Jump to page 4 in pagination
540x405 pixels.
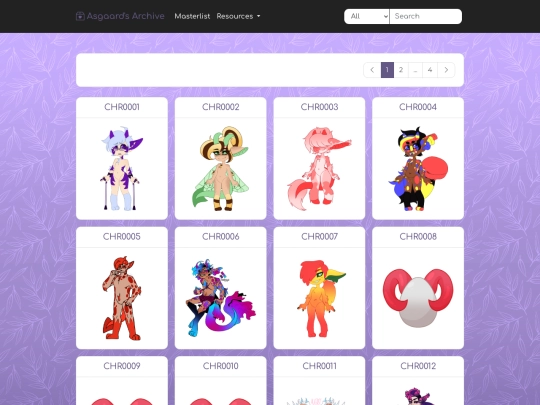(x=430, y=70)
